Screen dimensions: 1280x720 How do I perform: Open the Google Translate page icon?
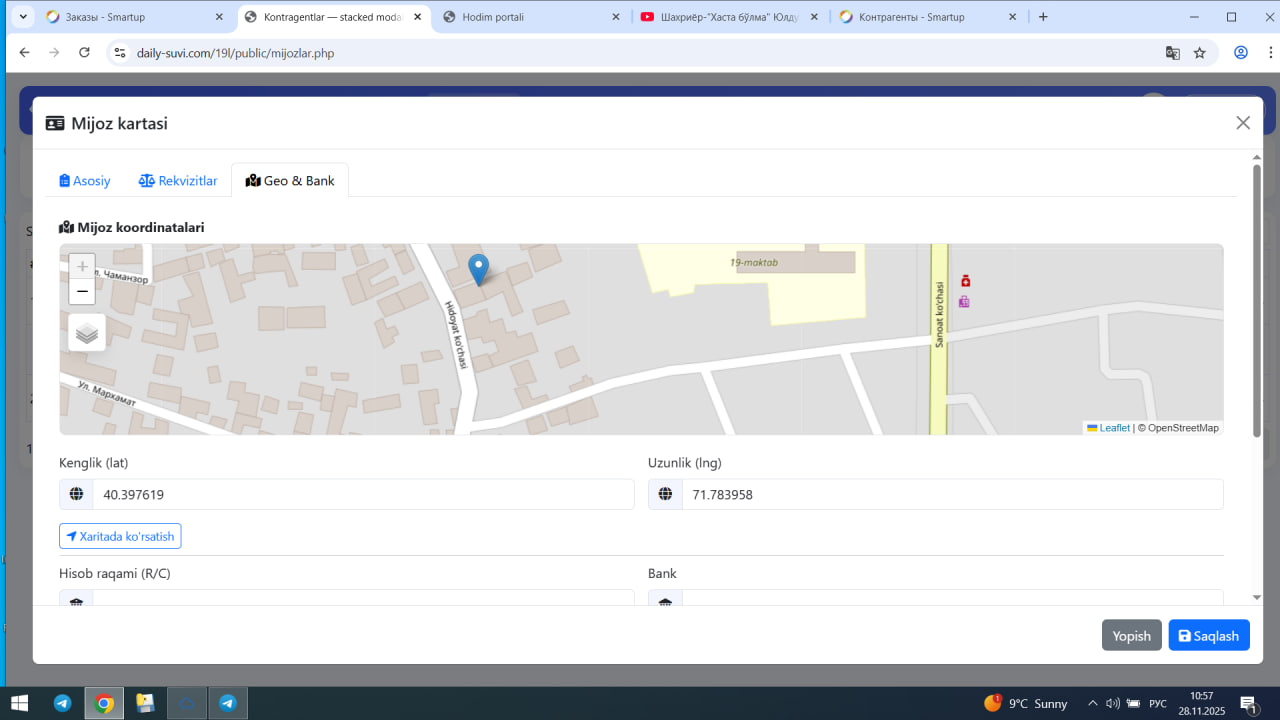(x=1173, y=53)
